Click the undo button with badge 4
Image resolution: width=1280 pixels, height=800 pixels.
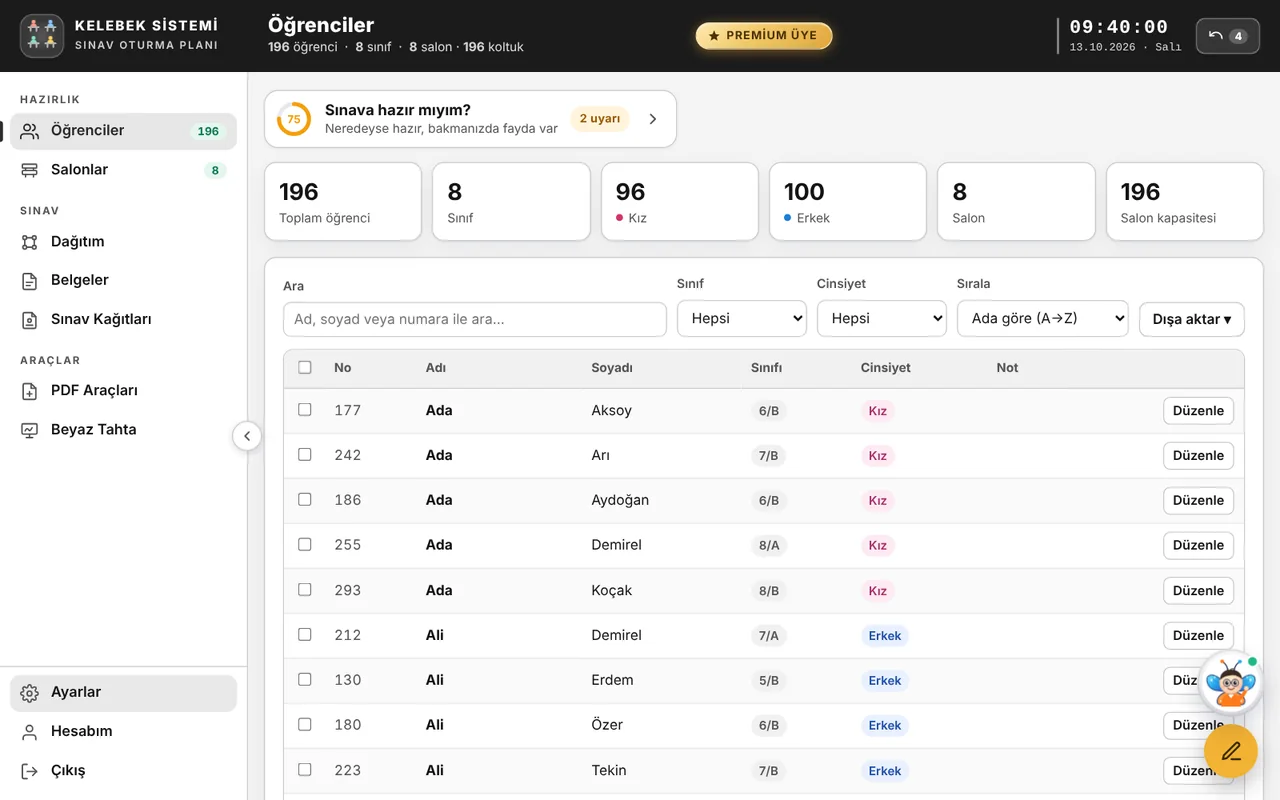1227,36
